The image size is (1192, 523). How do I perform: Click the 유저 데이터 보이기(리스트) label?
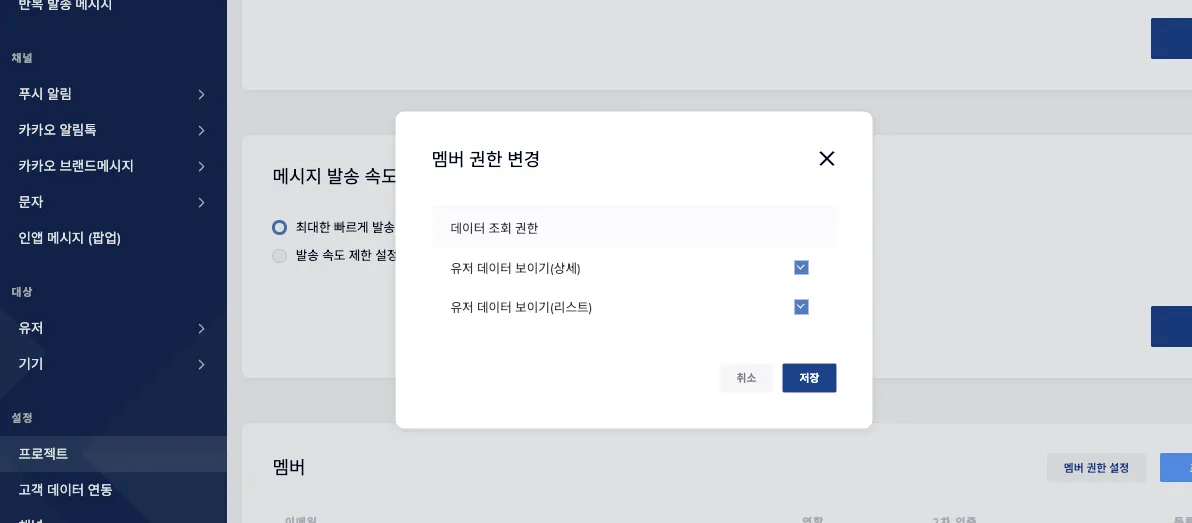click(521, 307)
